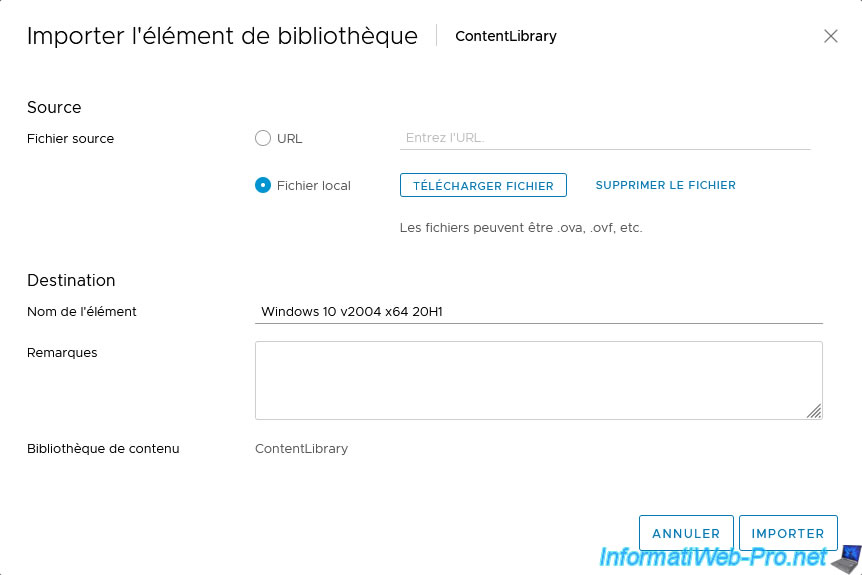Select the Fichier local radio button
The height and width of the screenshot is (575, 862).
[263, 185]
